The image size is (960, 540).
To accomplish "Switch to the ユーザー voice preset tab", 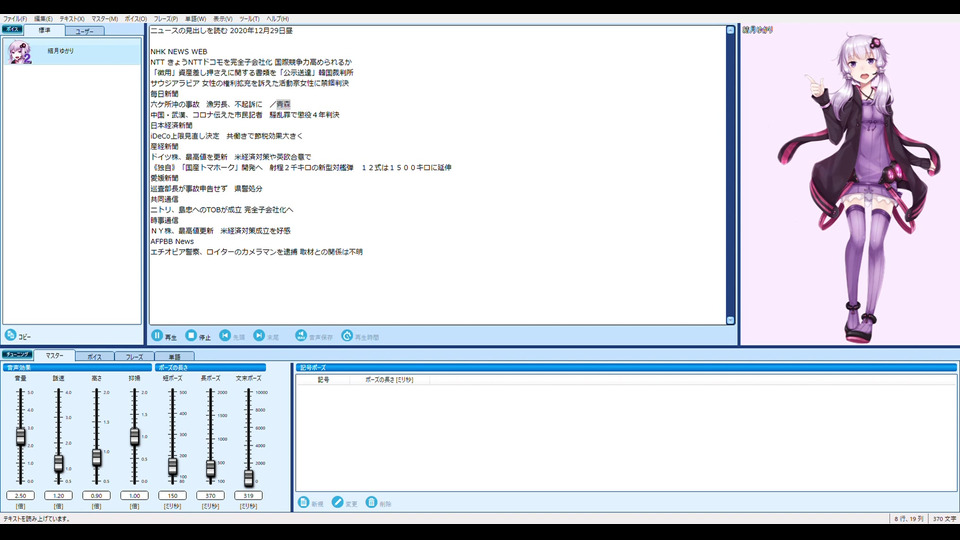I will point(84,31).
